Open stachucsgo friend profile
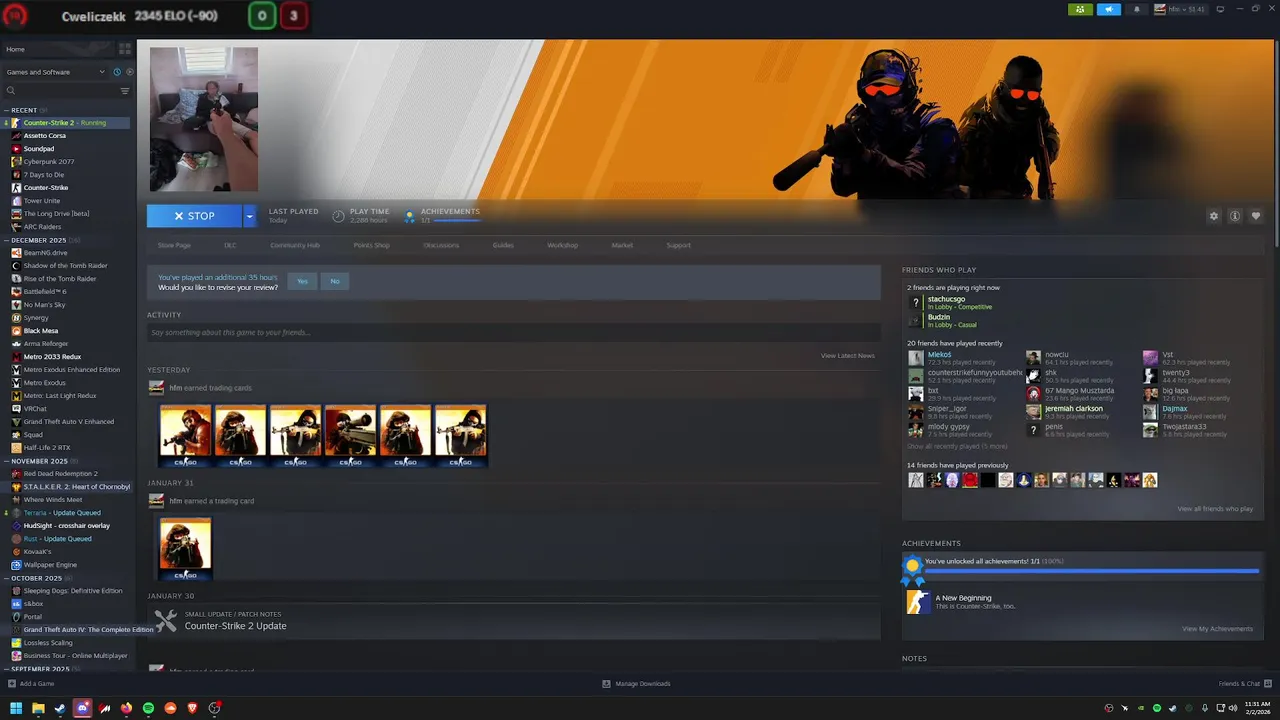1280x720 pixels. [946, 299]
